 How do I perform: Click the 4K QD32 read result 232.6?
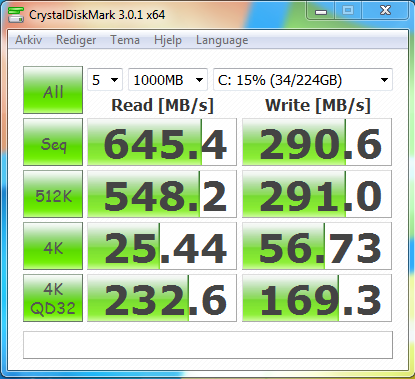(162, 298)
